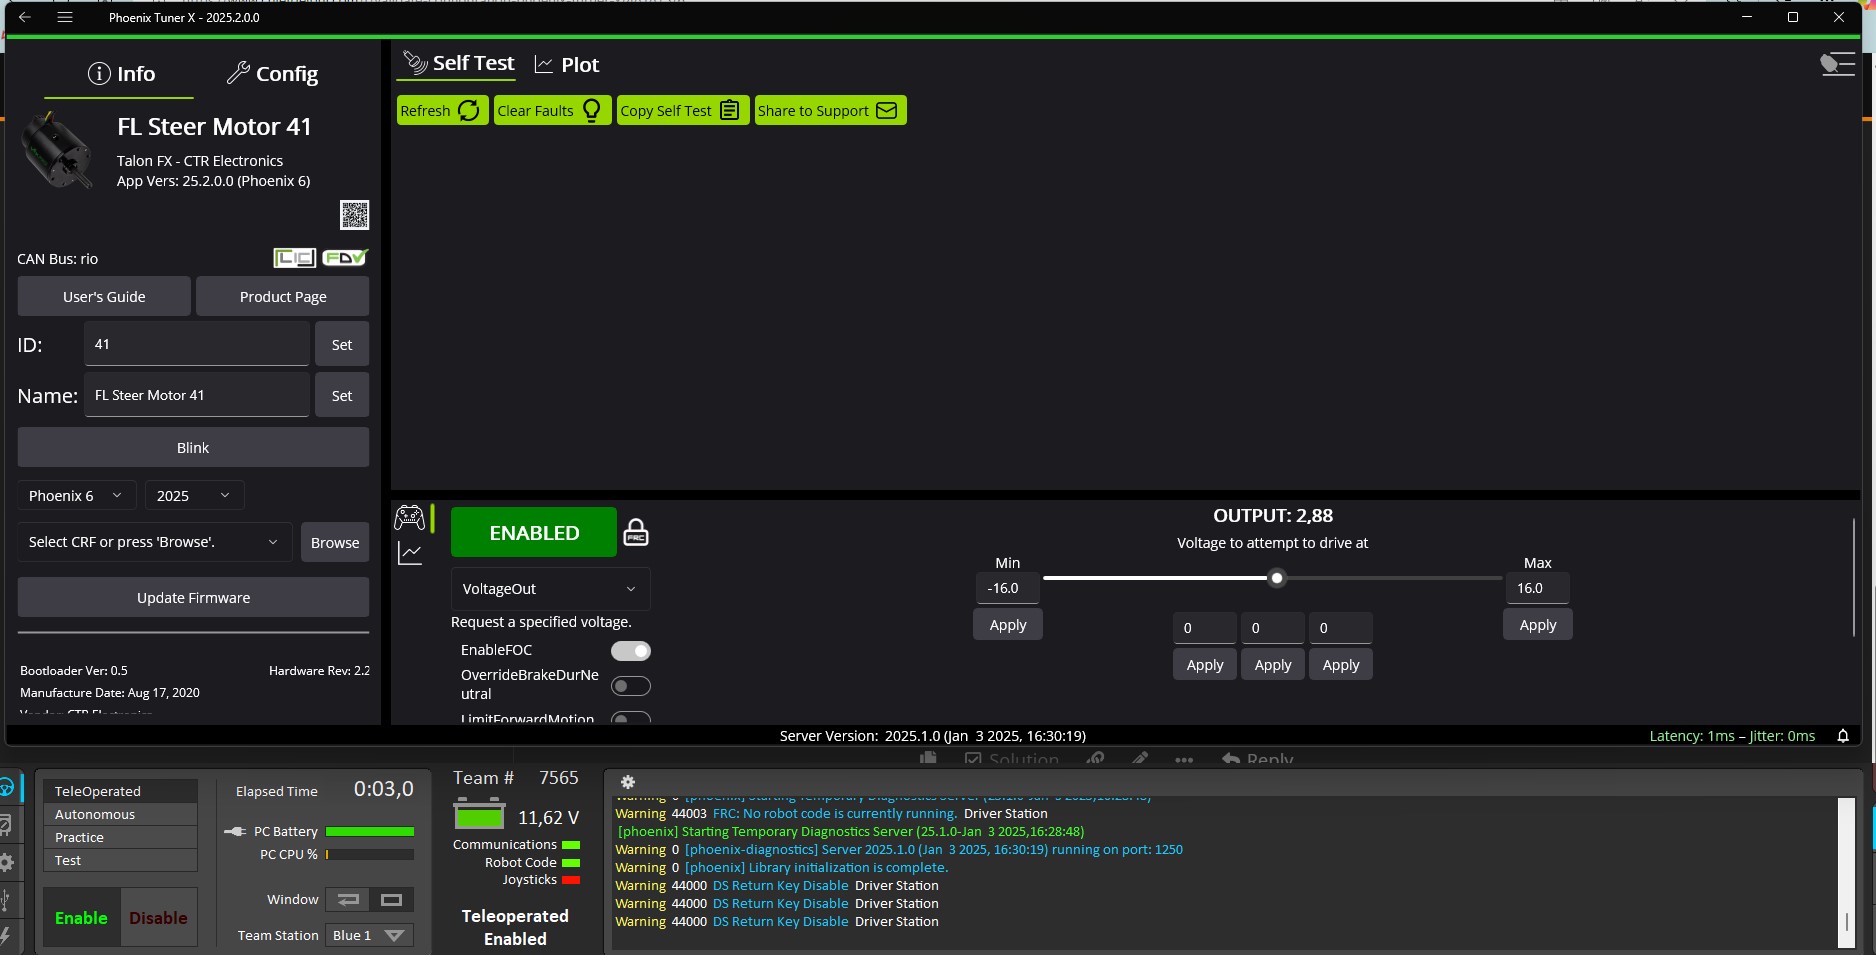Click Set next to the Name field

click(342, 395)
